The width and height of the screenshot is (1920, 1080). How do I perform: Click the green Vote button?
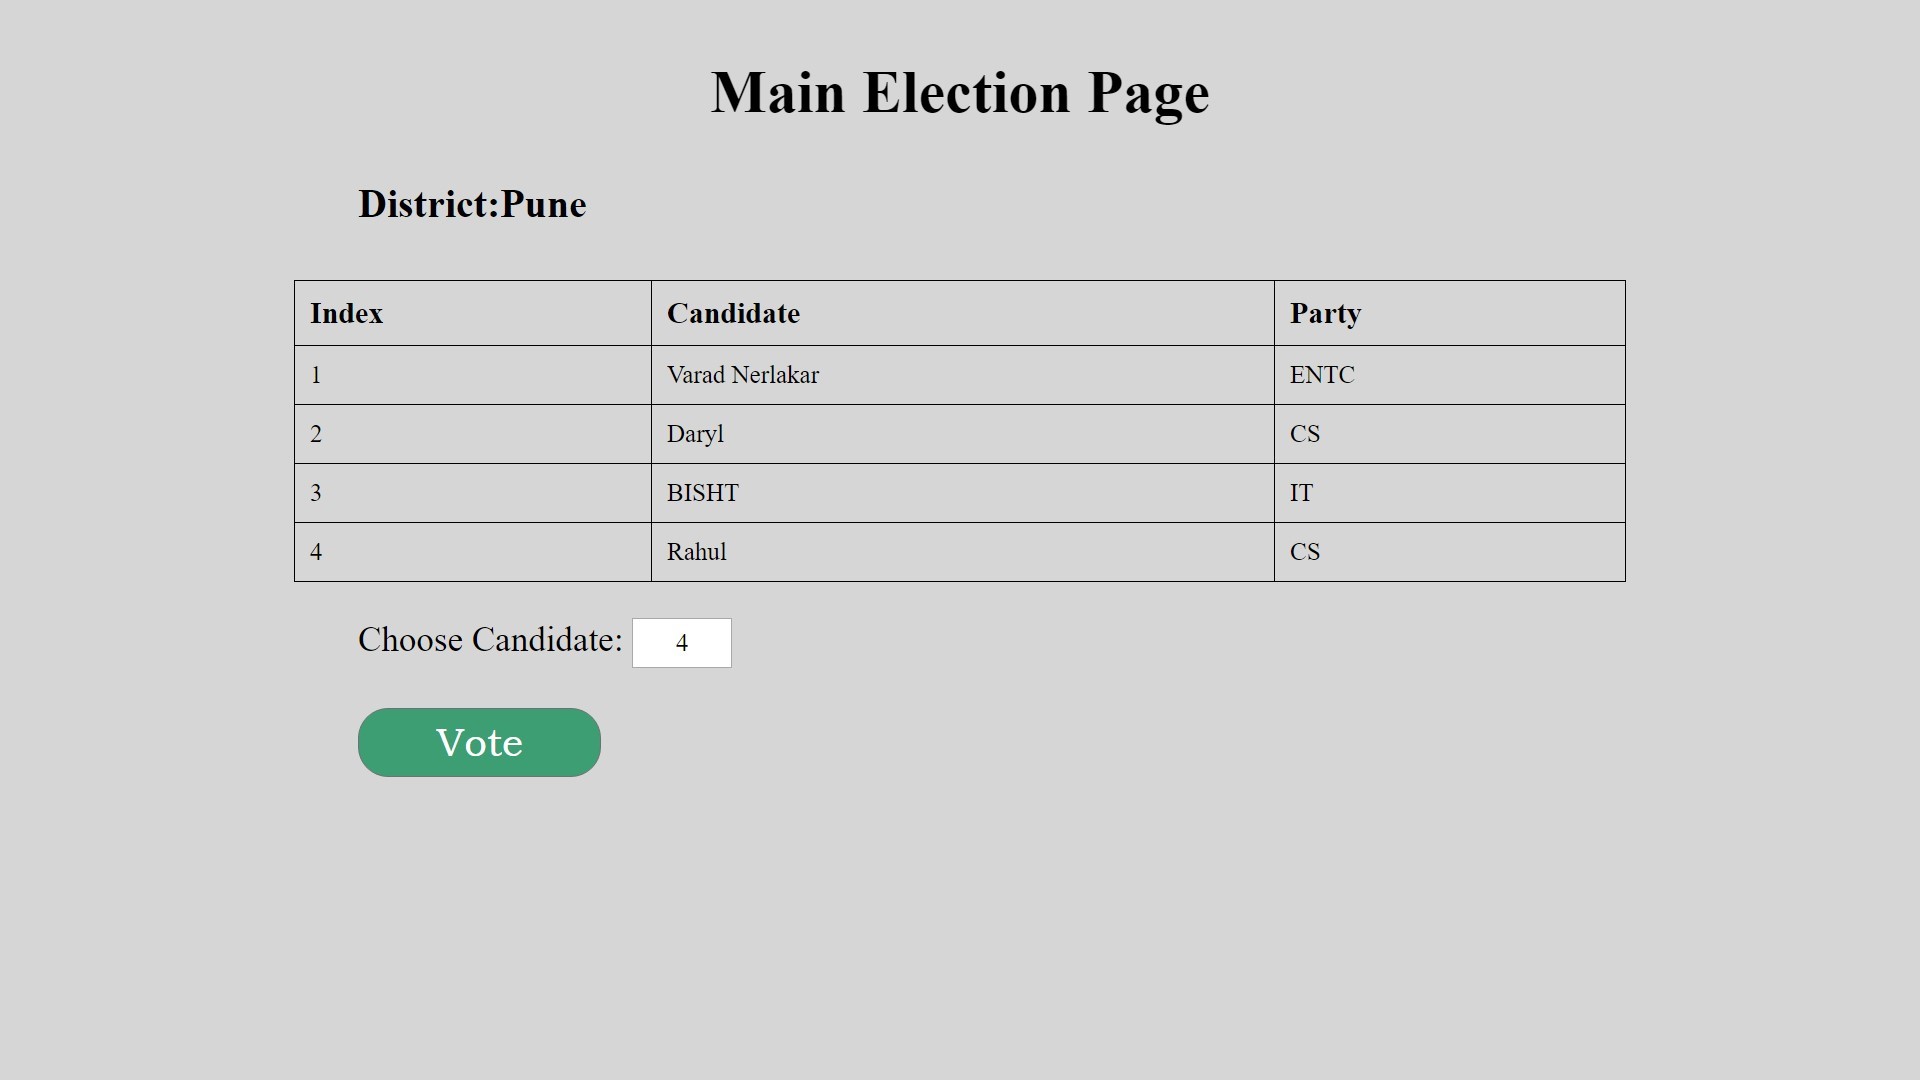[479, 742]
